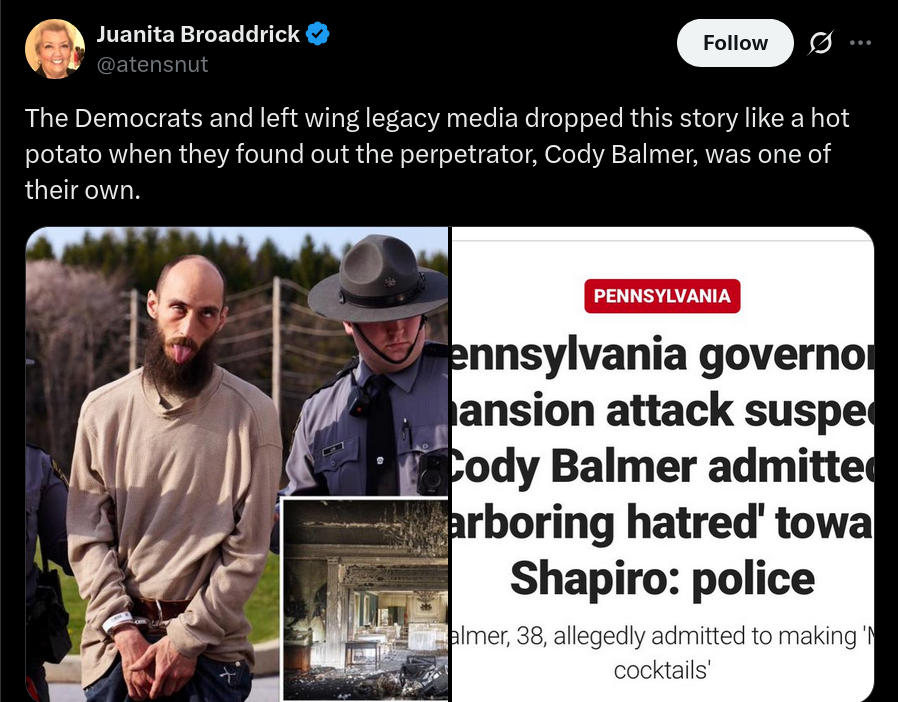Click the name Cody Balmer in the tweet
The width and height of the screenshot is (898, 702).
621,154
